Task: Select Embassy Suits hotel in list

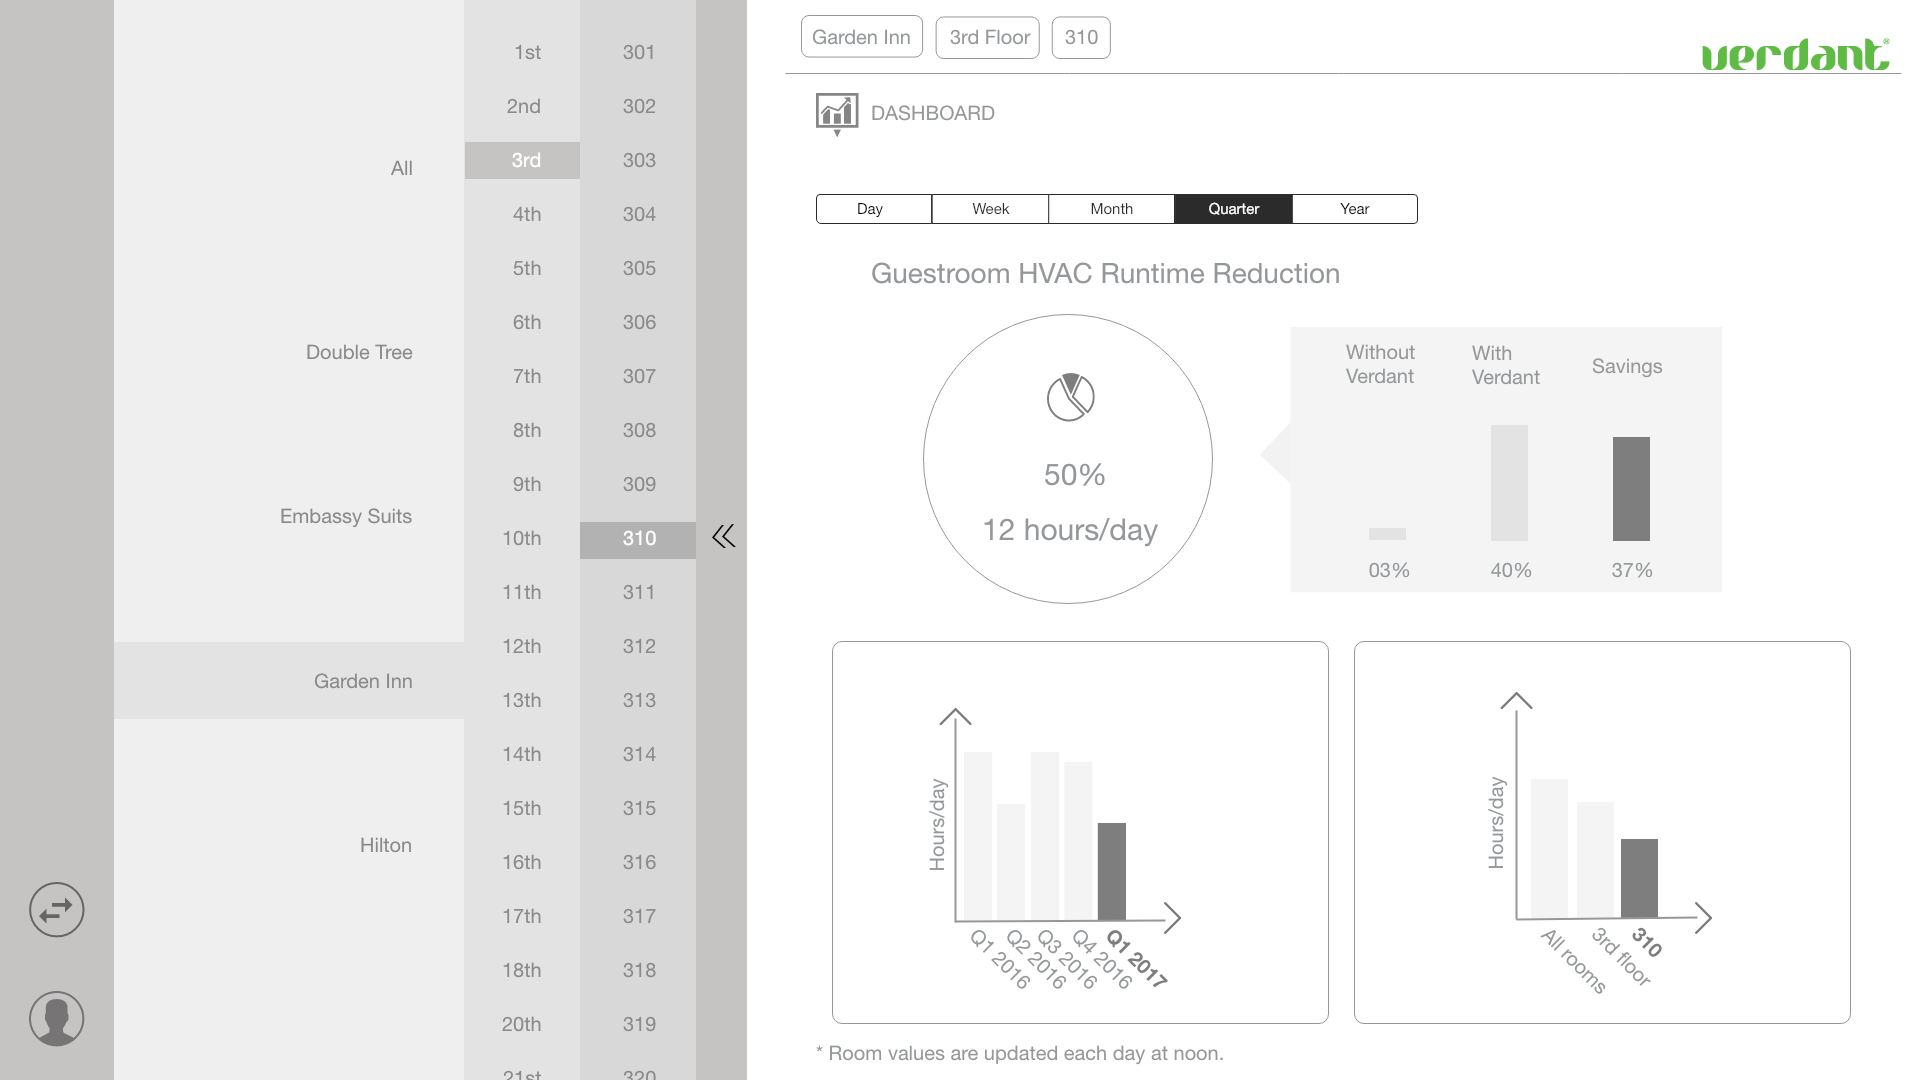Action: click(345, 516)
